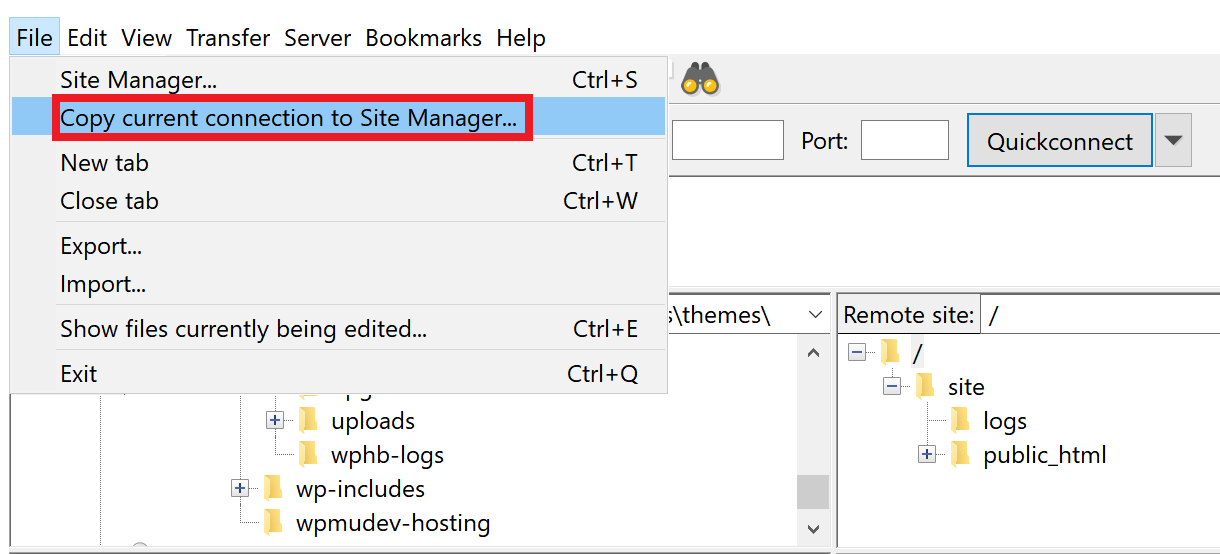Image resolution: width=1220 pixels, height=554 pixels.
Task: Collapse the remote site folder node
Action: point(892,387)
